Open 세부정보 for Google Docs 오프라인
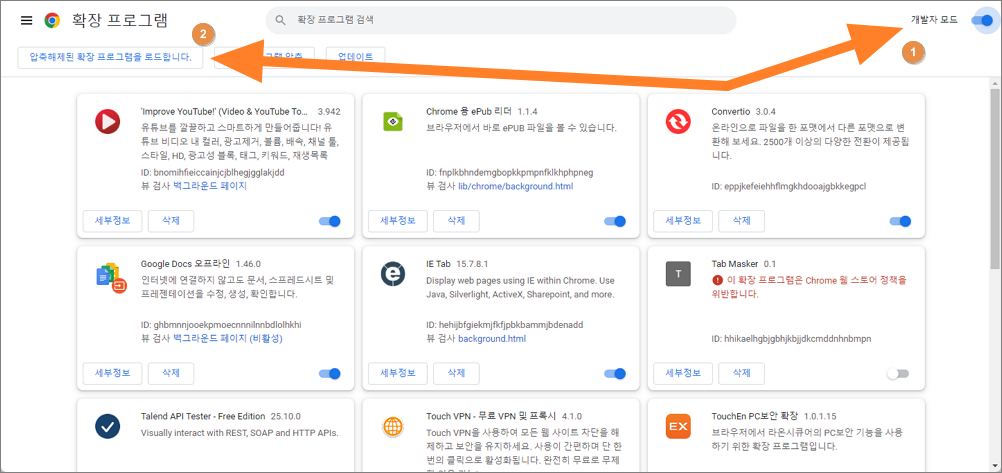1002x473 pixels. [x=112, y=373]
